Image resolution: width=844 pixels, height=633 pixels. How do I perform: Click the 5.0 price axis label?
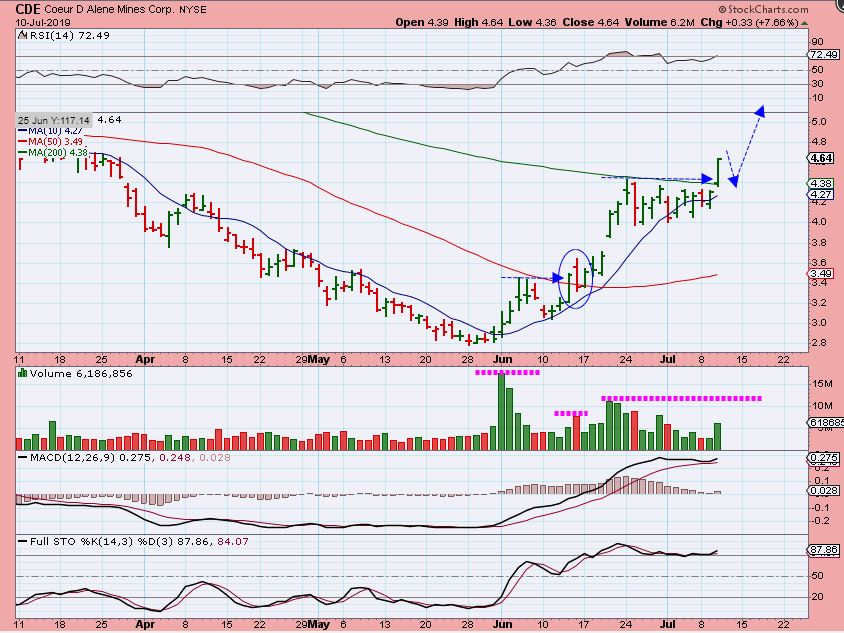(x=819, y=122)
